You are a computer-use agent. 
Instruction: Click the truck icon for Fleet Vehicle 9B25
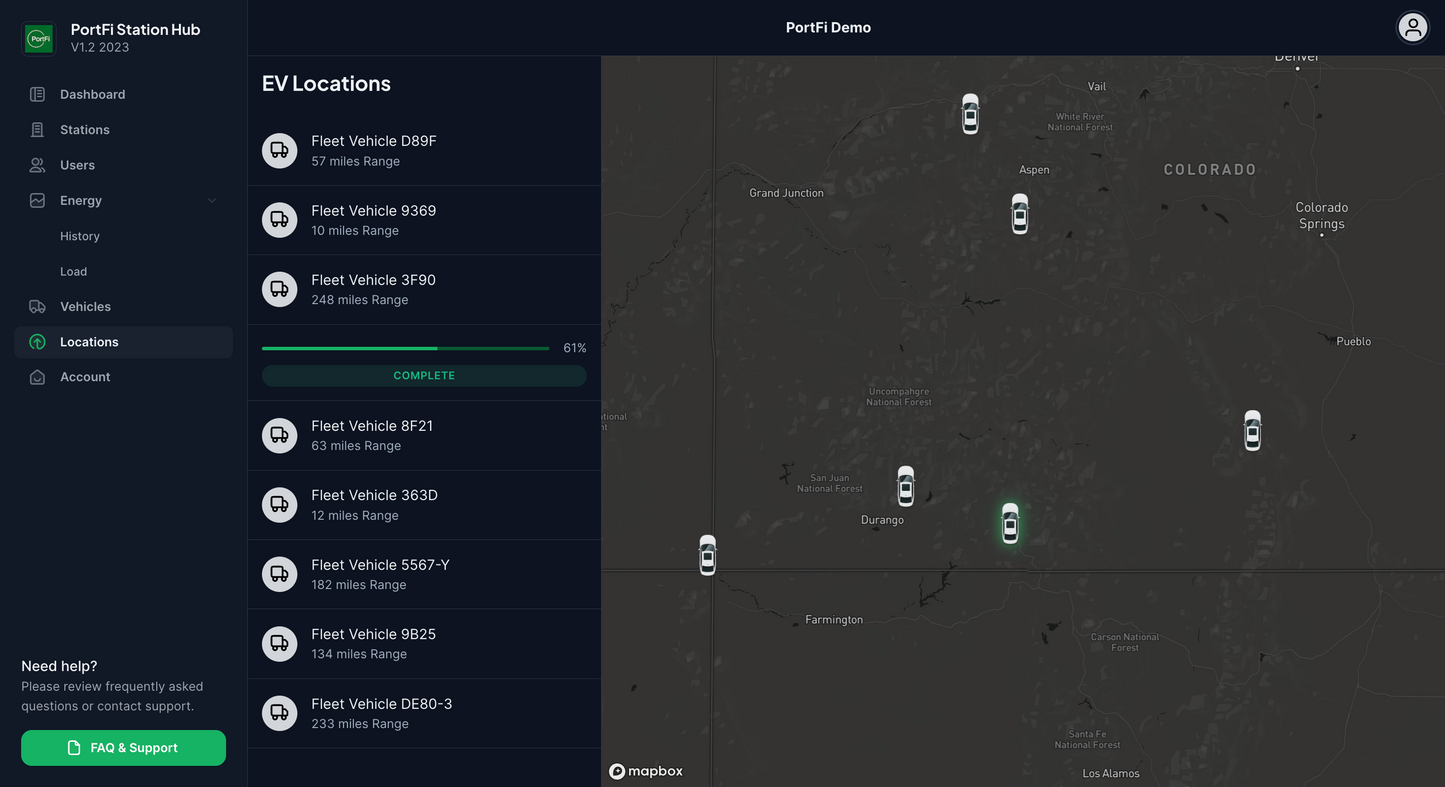(x=280, y=644)
